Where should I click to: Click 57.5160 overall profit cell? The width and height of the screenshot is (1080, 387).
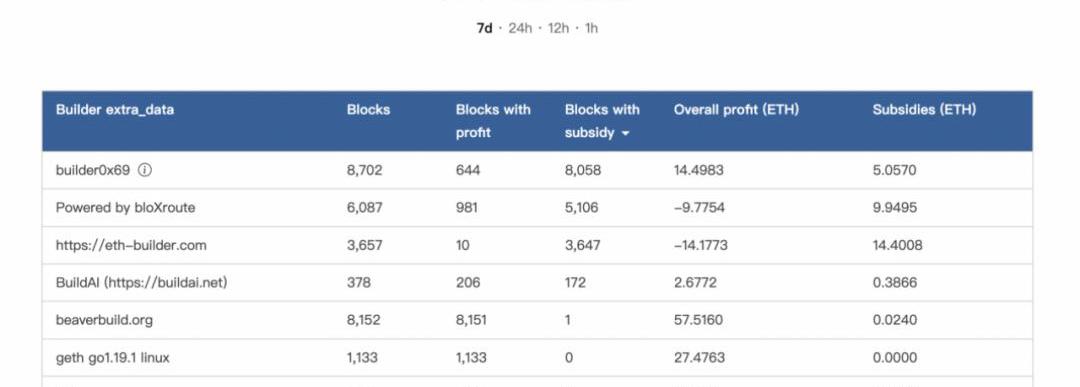[x=698, y=320]
